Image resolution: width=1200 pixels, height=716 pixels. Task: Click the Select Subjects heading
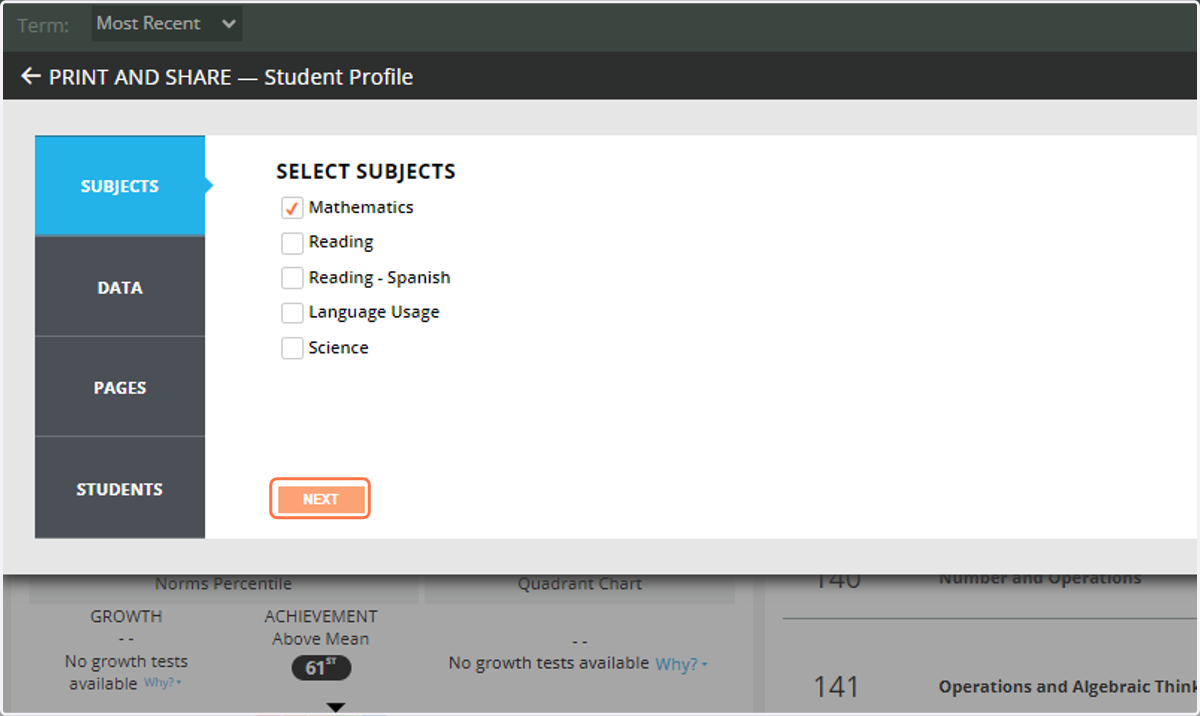(366, 172)
